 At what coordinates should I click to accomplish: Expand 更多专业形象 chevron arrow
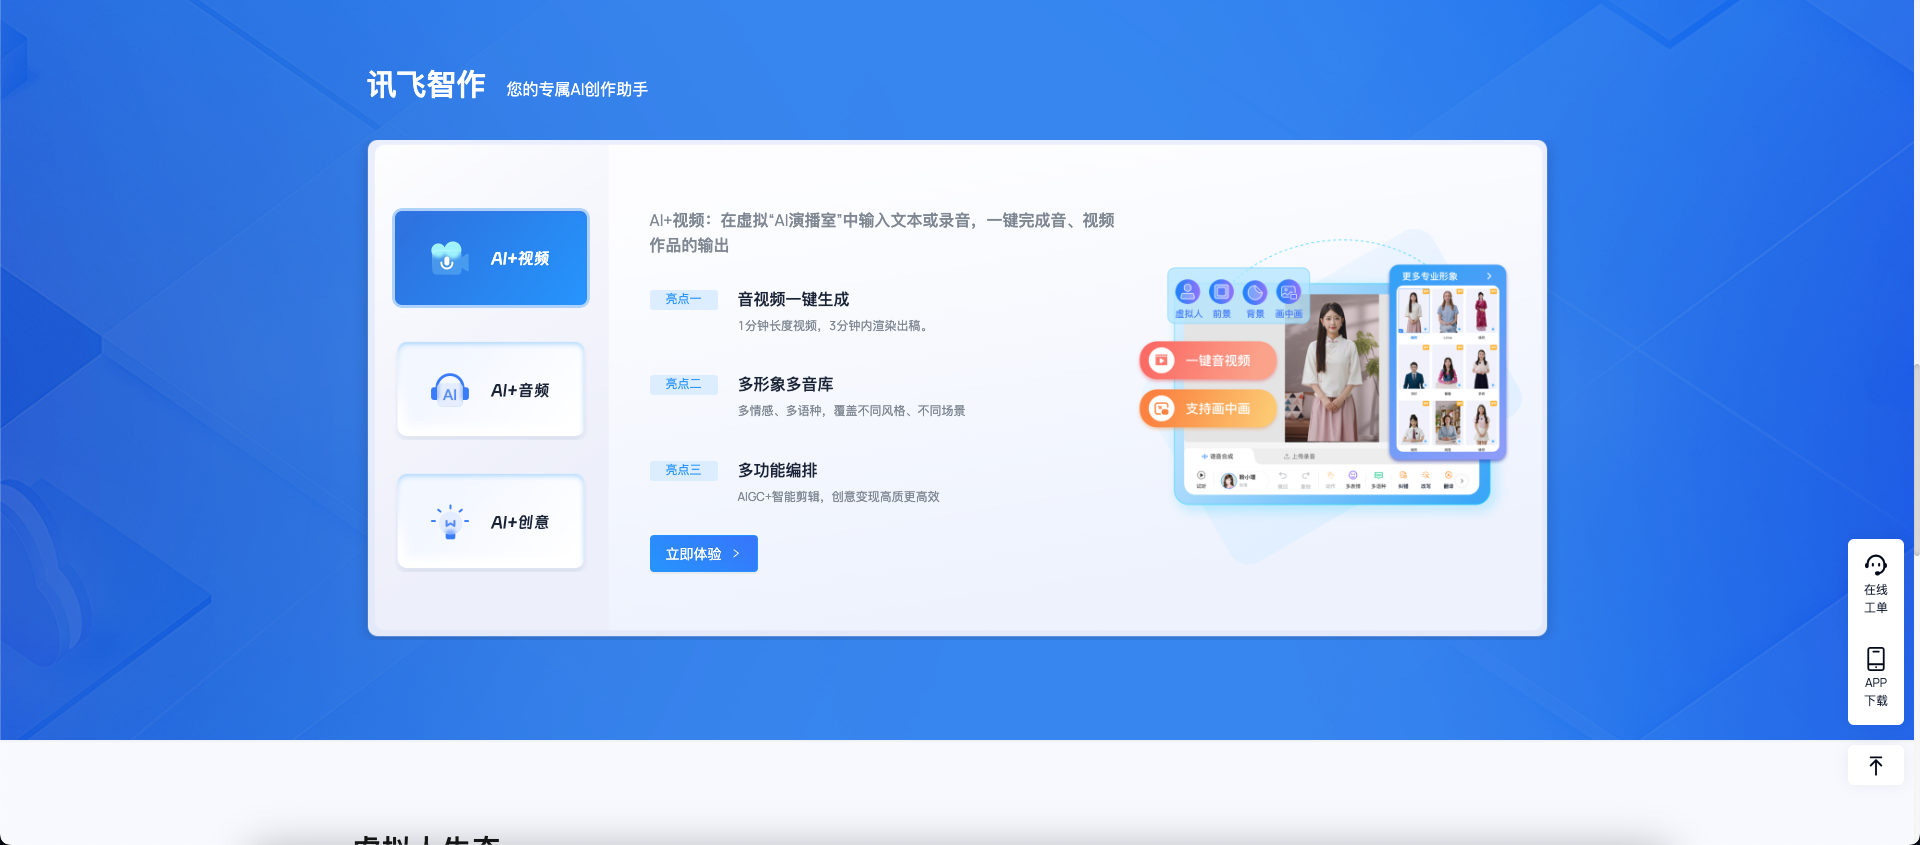click(x=1489, y=276)
